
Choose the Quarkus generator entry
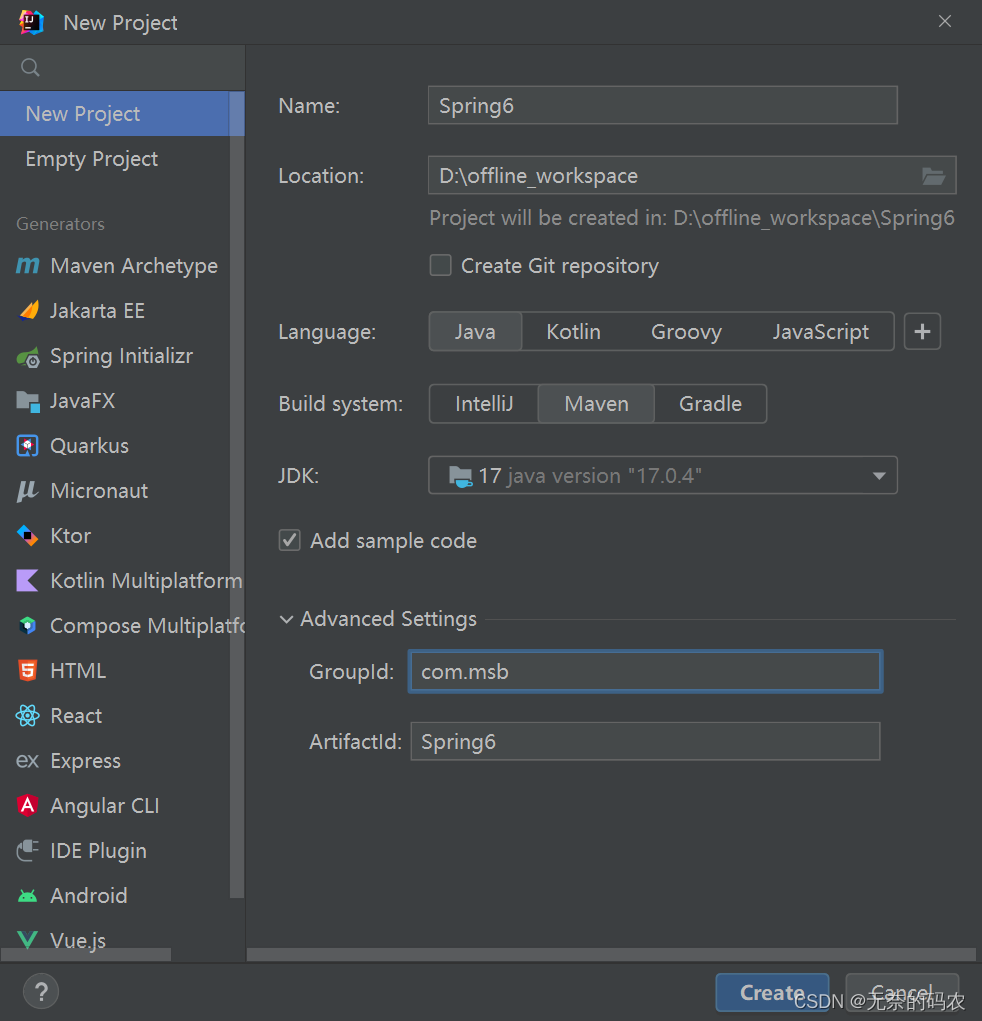[115, 446]
